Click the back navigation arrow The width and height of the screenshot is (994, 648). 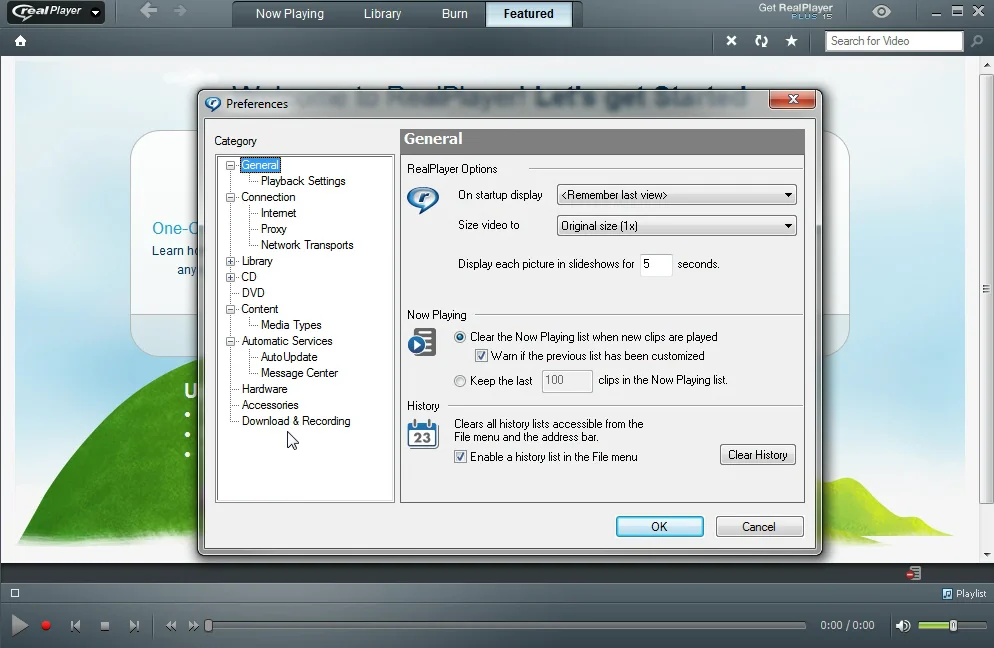[148, 11]
